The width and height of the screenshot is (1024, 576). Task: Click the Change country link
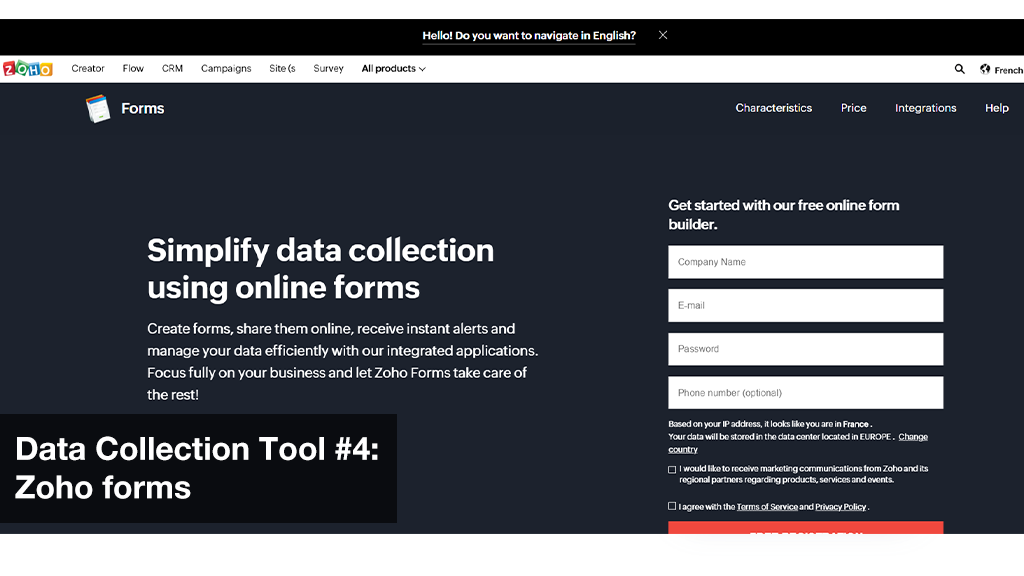[x=912, y=437]
